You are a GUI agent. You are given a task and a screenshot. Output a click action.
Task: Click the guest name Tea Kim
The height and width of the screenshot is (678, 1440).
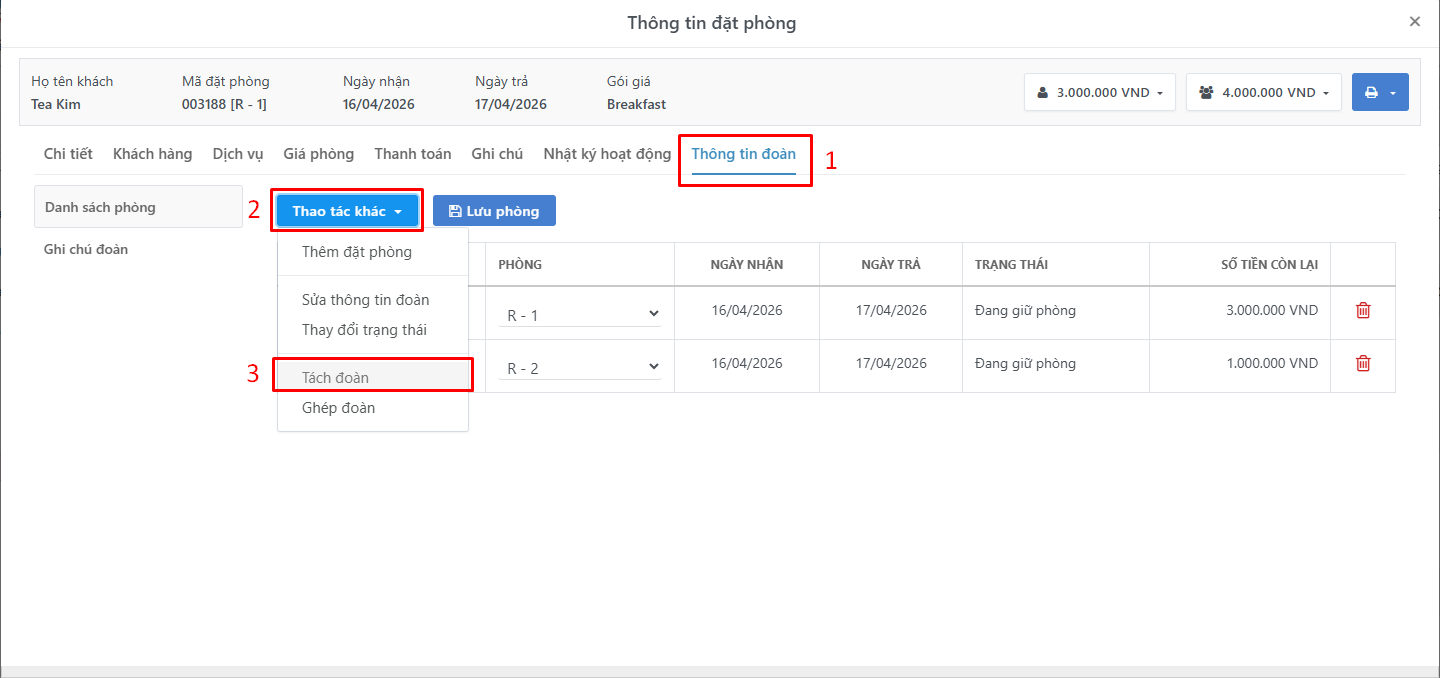pos(56,104)
